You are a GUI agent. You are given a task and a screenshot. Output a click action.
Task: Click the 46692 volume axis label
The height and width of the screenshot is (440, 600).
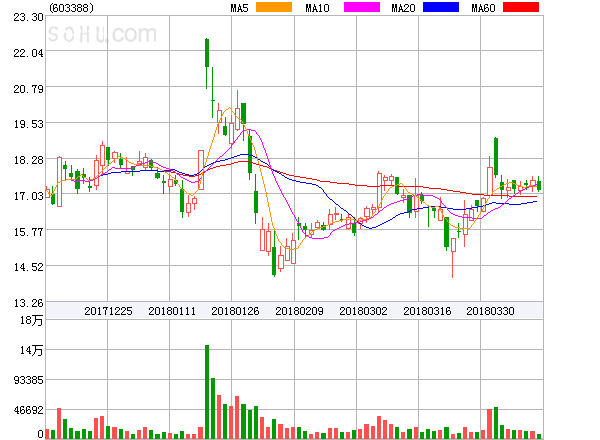(28, 410)
